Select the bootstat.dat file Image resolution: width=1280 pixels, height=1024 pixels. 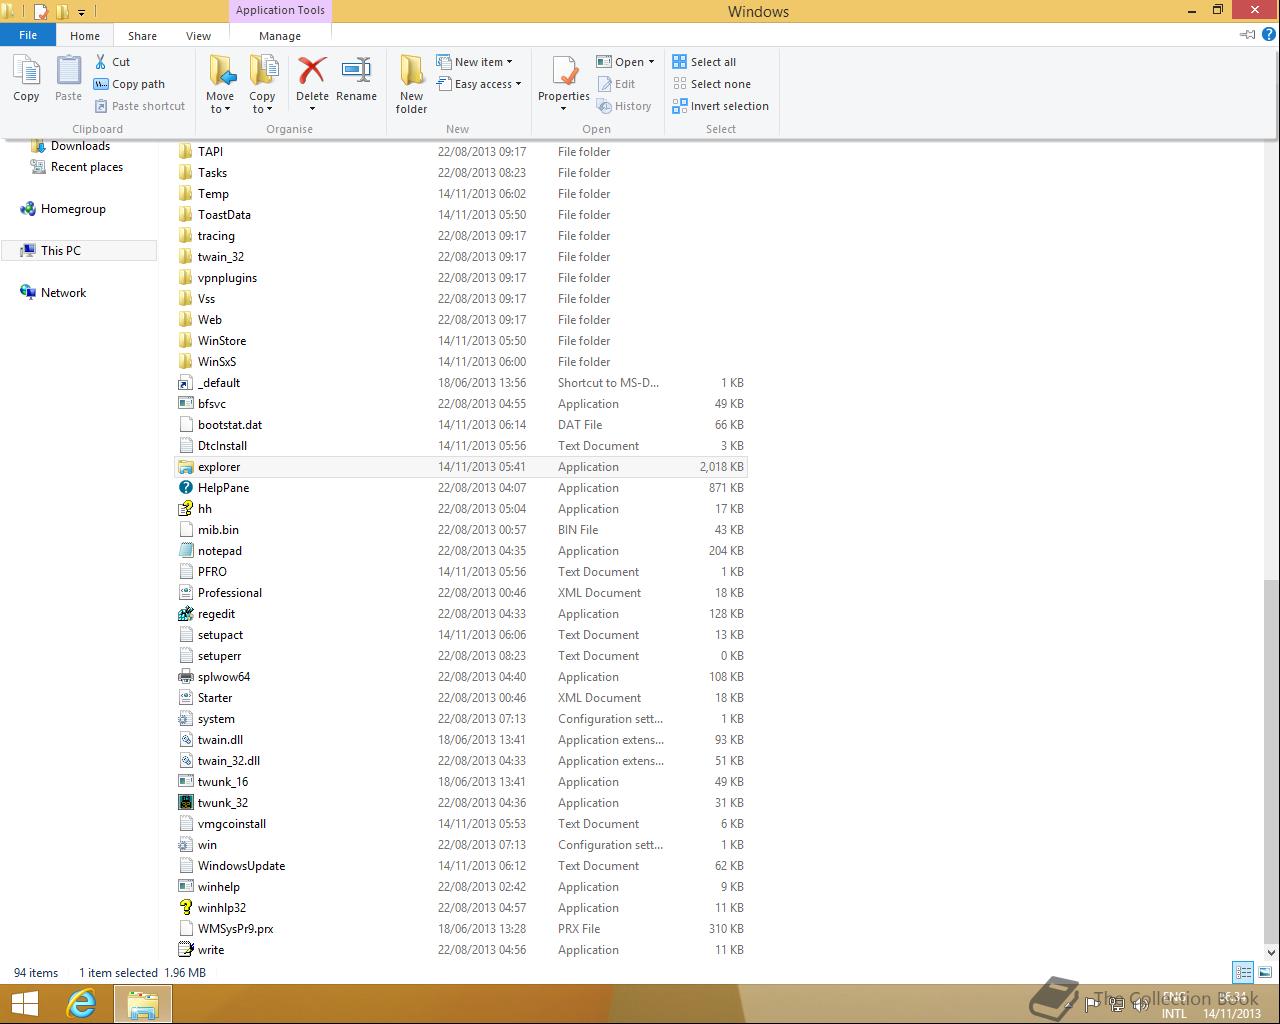(230, 425)
